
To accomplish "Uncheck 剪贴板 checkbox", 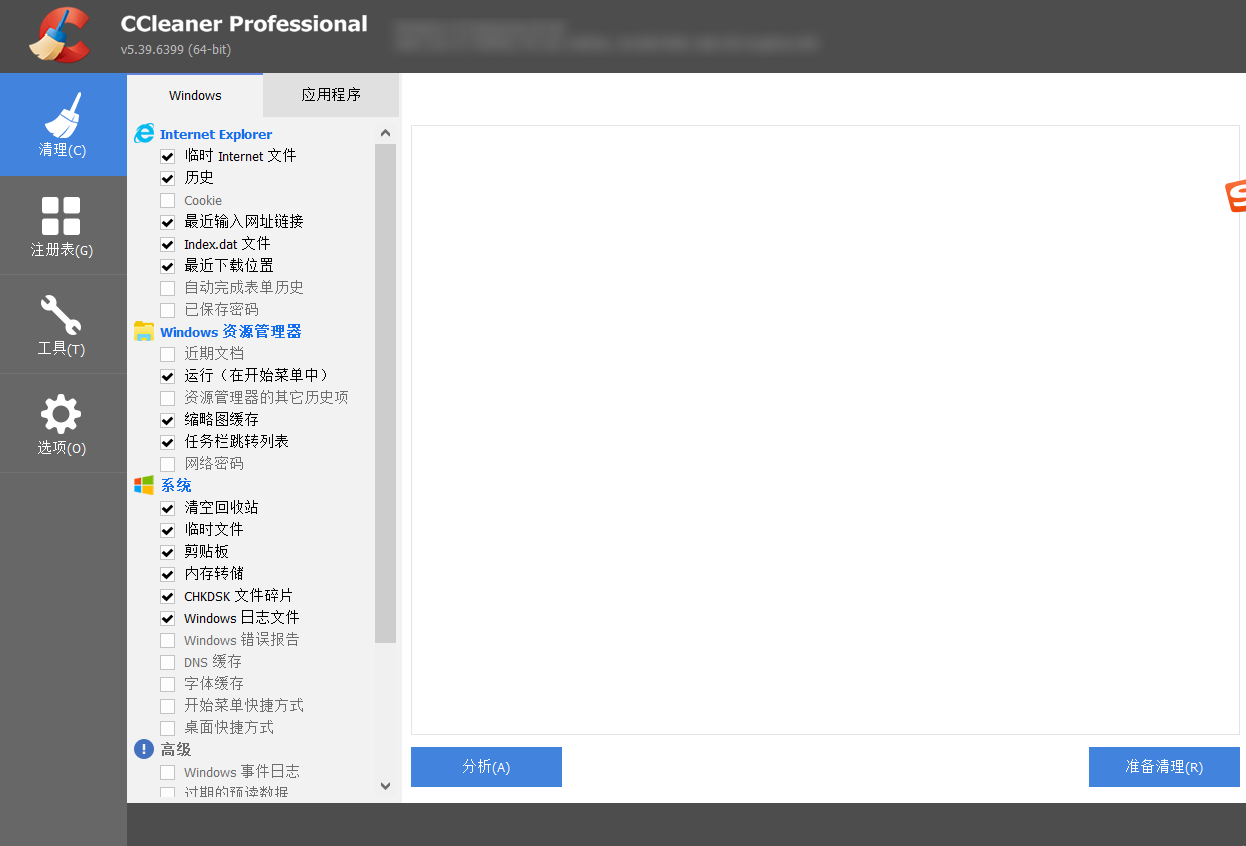I will (x=167, y=553).
